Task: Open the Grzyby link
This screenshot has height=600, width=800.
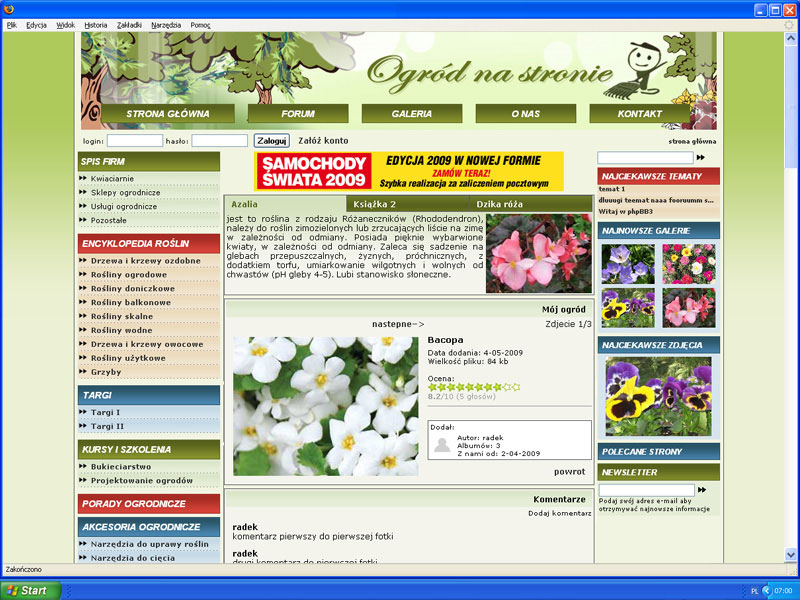Action: coord(106,372)
